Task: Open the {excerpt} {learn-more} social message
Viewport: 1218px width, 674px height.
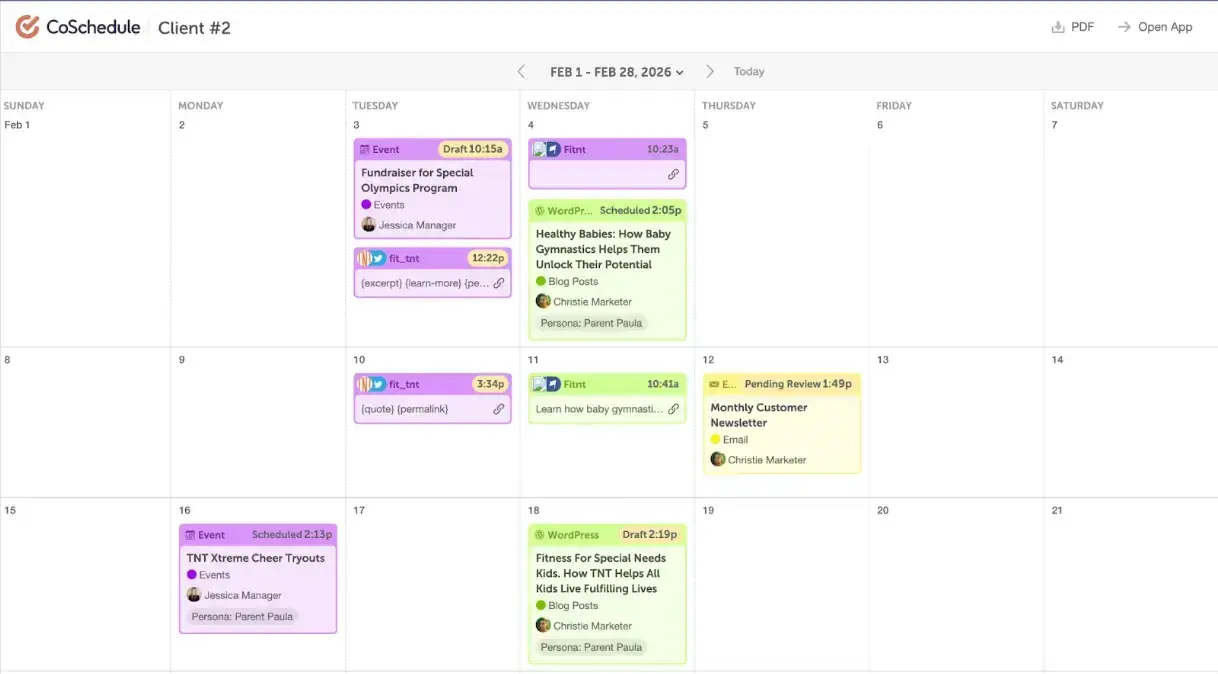Action: [425, 283]
